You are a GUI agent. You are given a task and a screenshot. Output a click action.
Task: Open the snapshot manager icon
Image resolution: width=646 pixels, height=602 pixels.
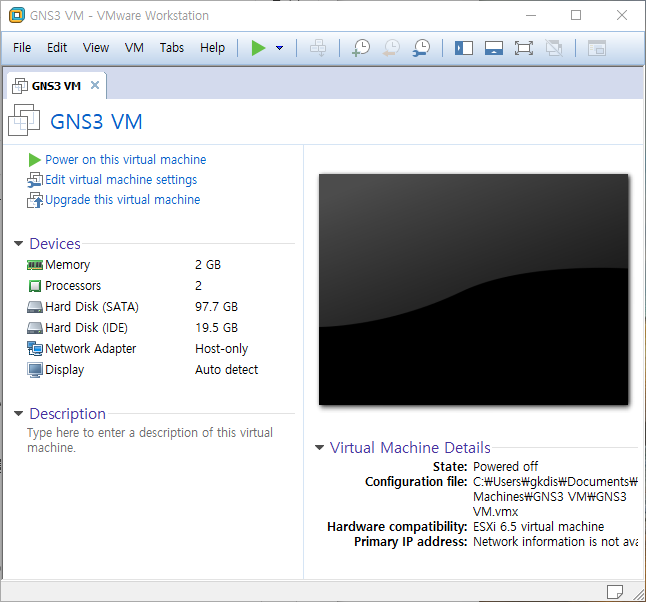point(421,48)
